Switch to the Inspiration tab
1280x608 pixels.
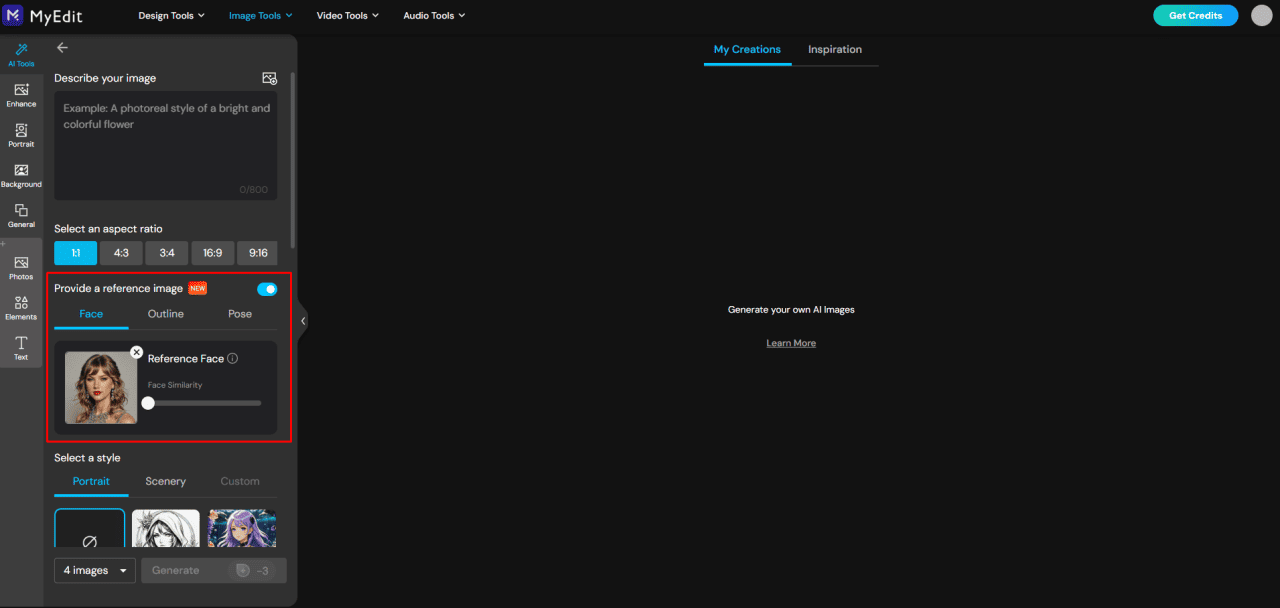point(835,49)
